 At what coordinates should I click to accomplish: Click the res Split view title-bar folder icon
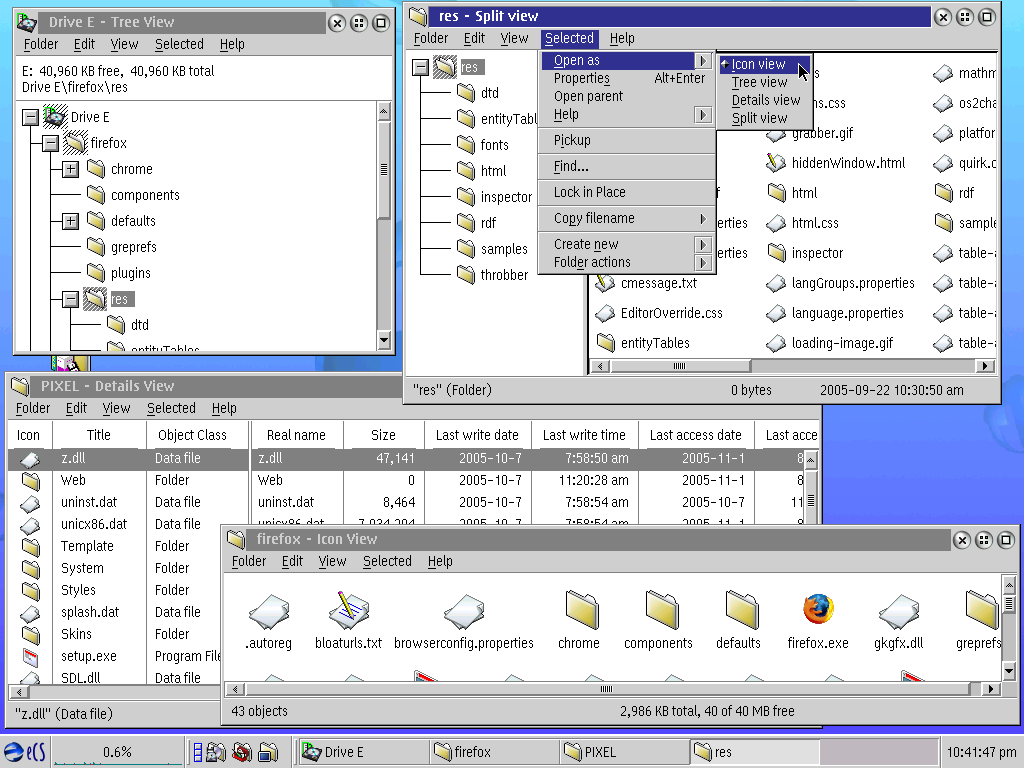point(419,16)
